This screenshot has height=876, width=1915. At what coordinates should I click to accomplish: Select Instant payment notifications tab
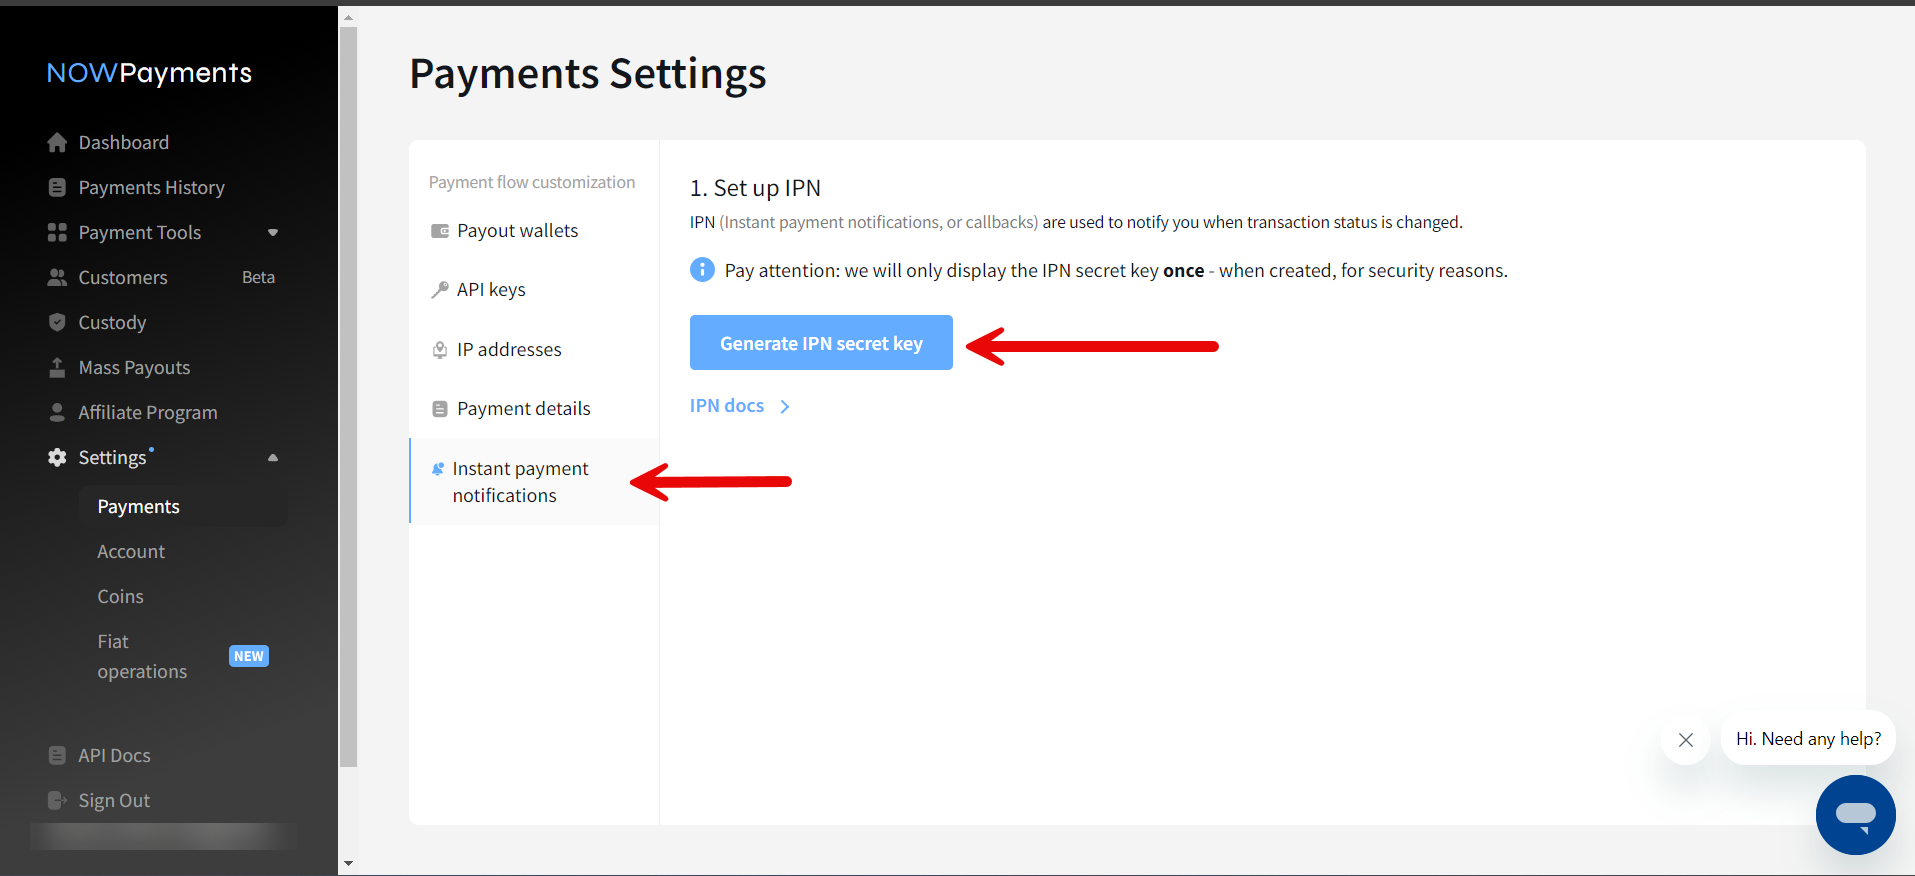(x=520, y=482)
